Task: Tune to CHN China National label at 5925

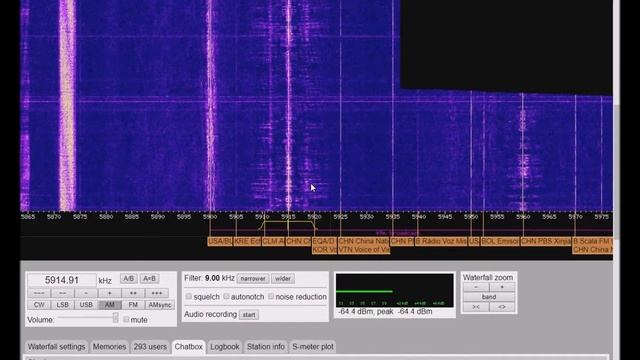Action: 364,242
